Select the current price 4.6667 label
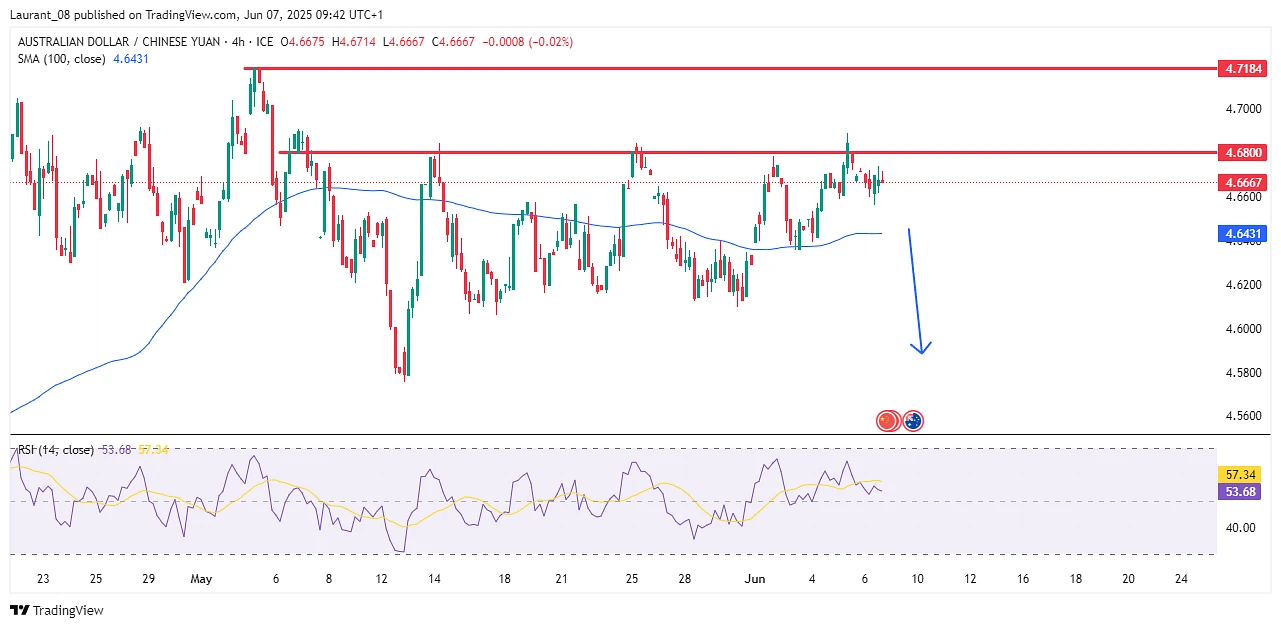 pos(1243,182)
